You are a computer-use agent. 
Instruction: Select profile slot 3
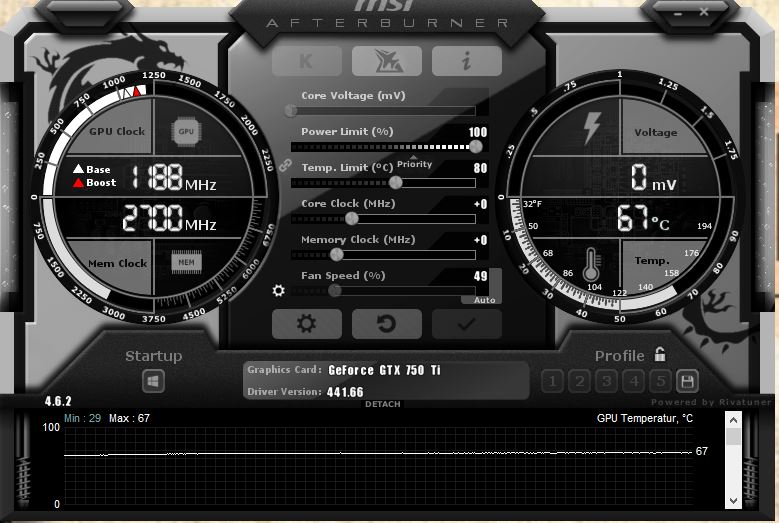click(x=606, y=381)
